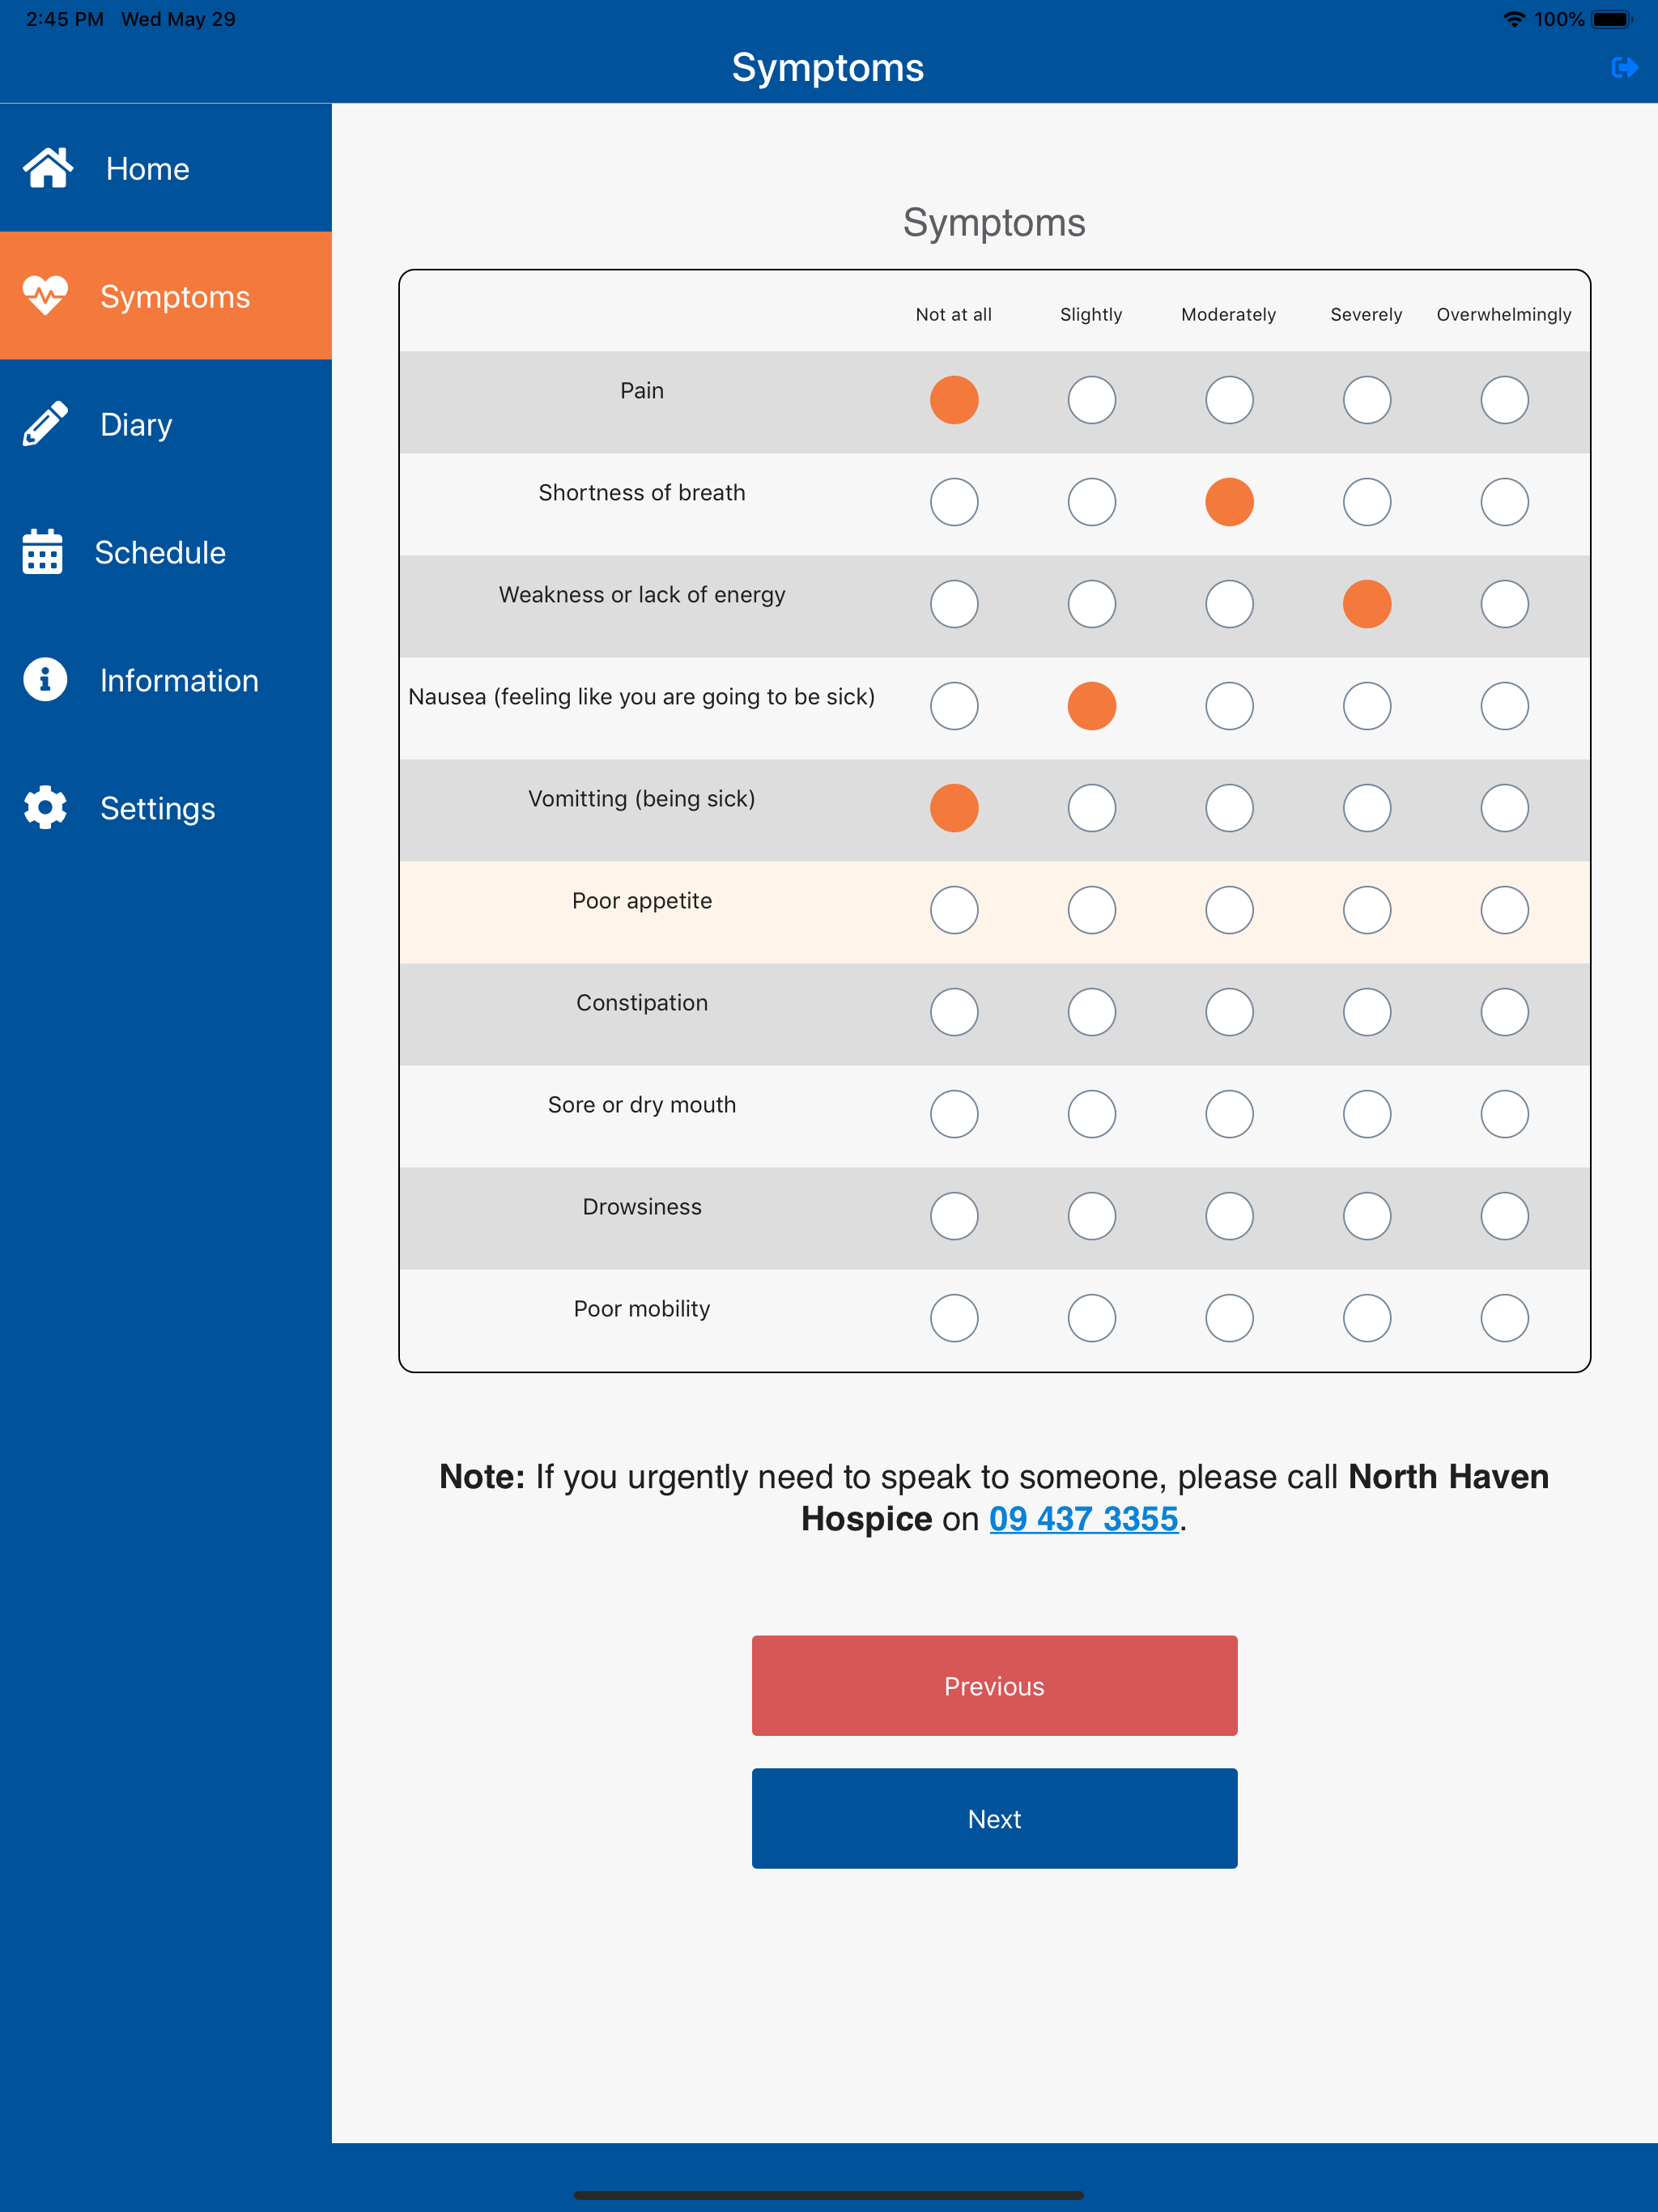Select Severely for Sore or dry mouth

[x=1366, y=1114]
